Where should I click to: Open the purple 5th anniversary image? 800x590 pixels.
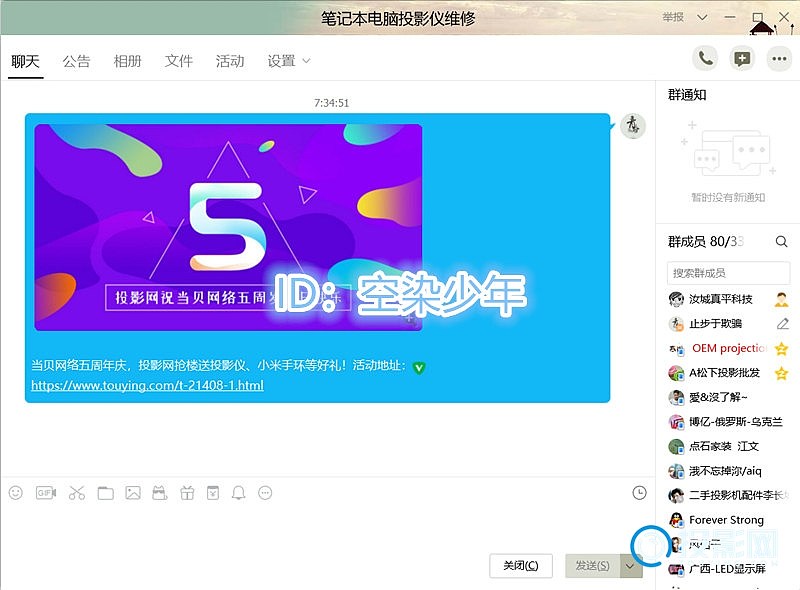pos(228,228)
